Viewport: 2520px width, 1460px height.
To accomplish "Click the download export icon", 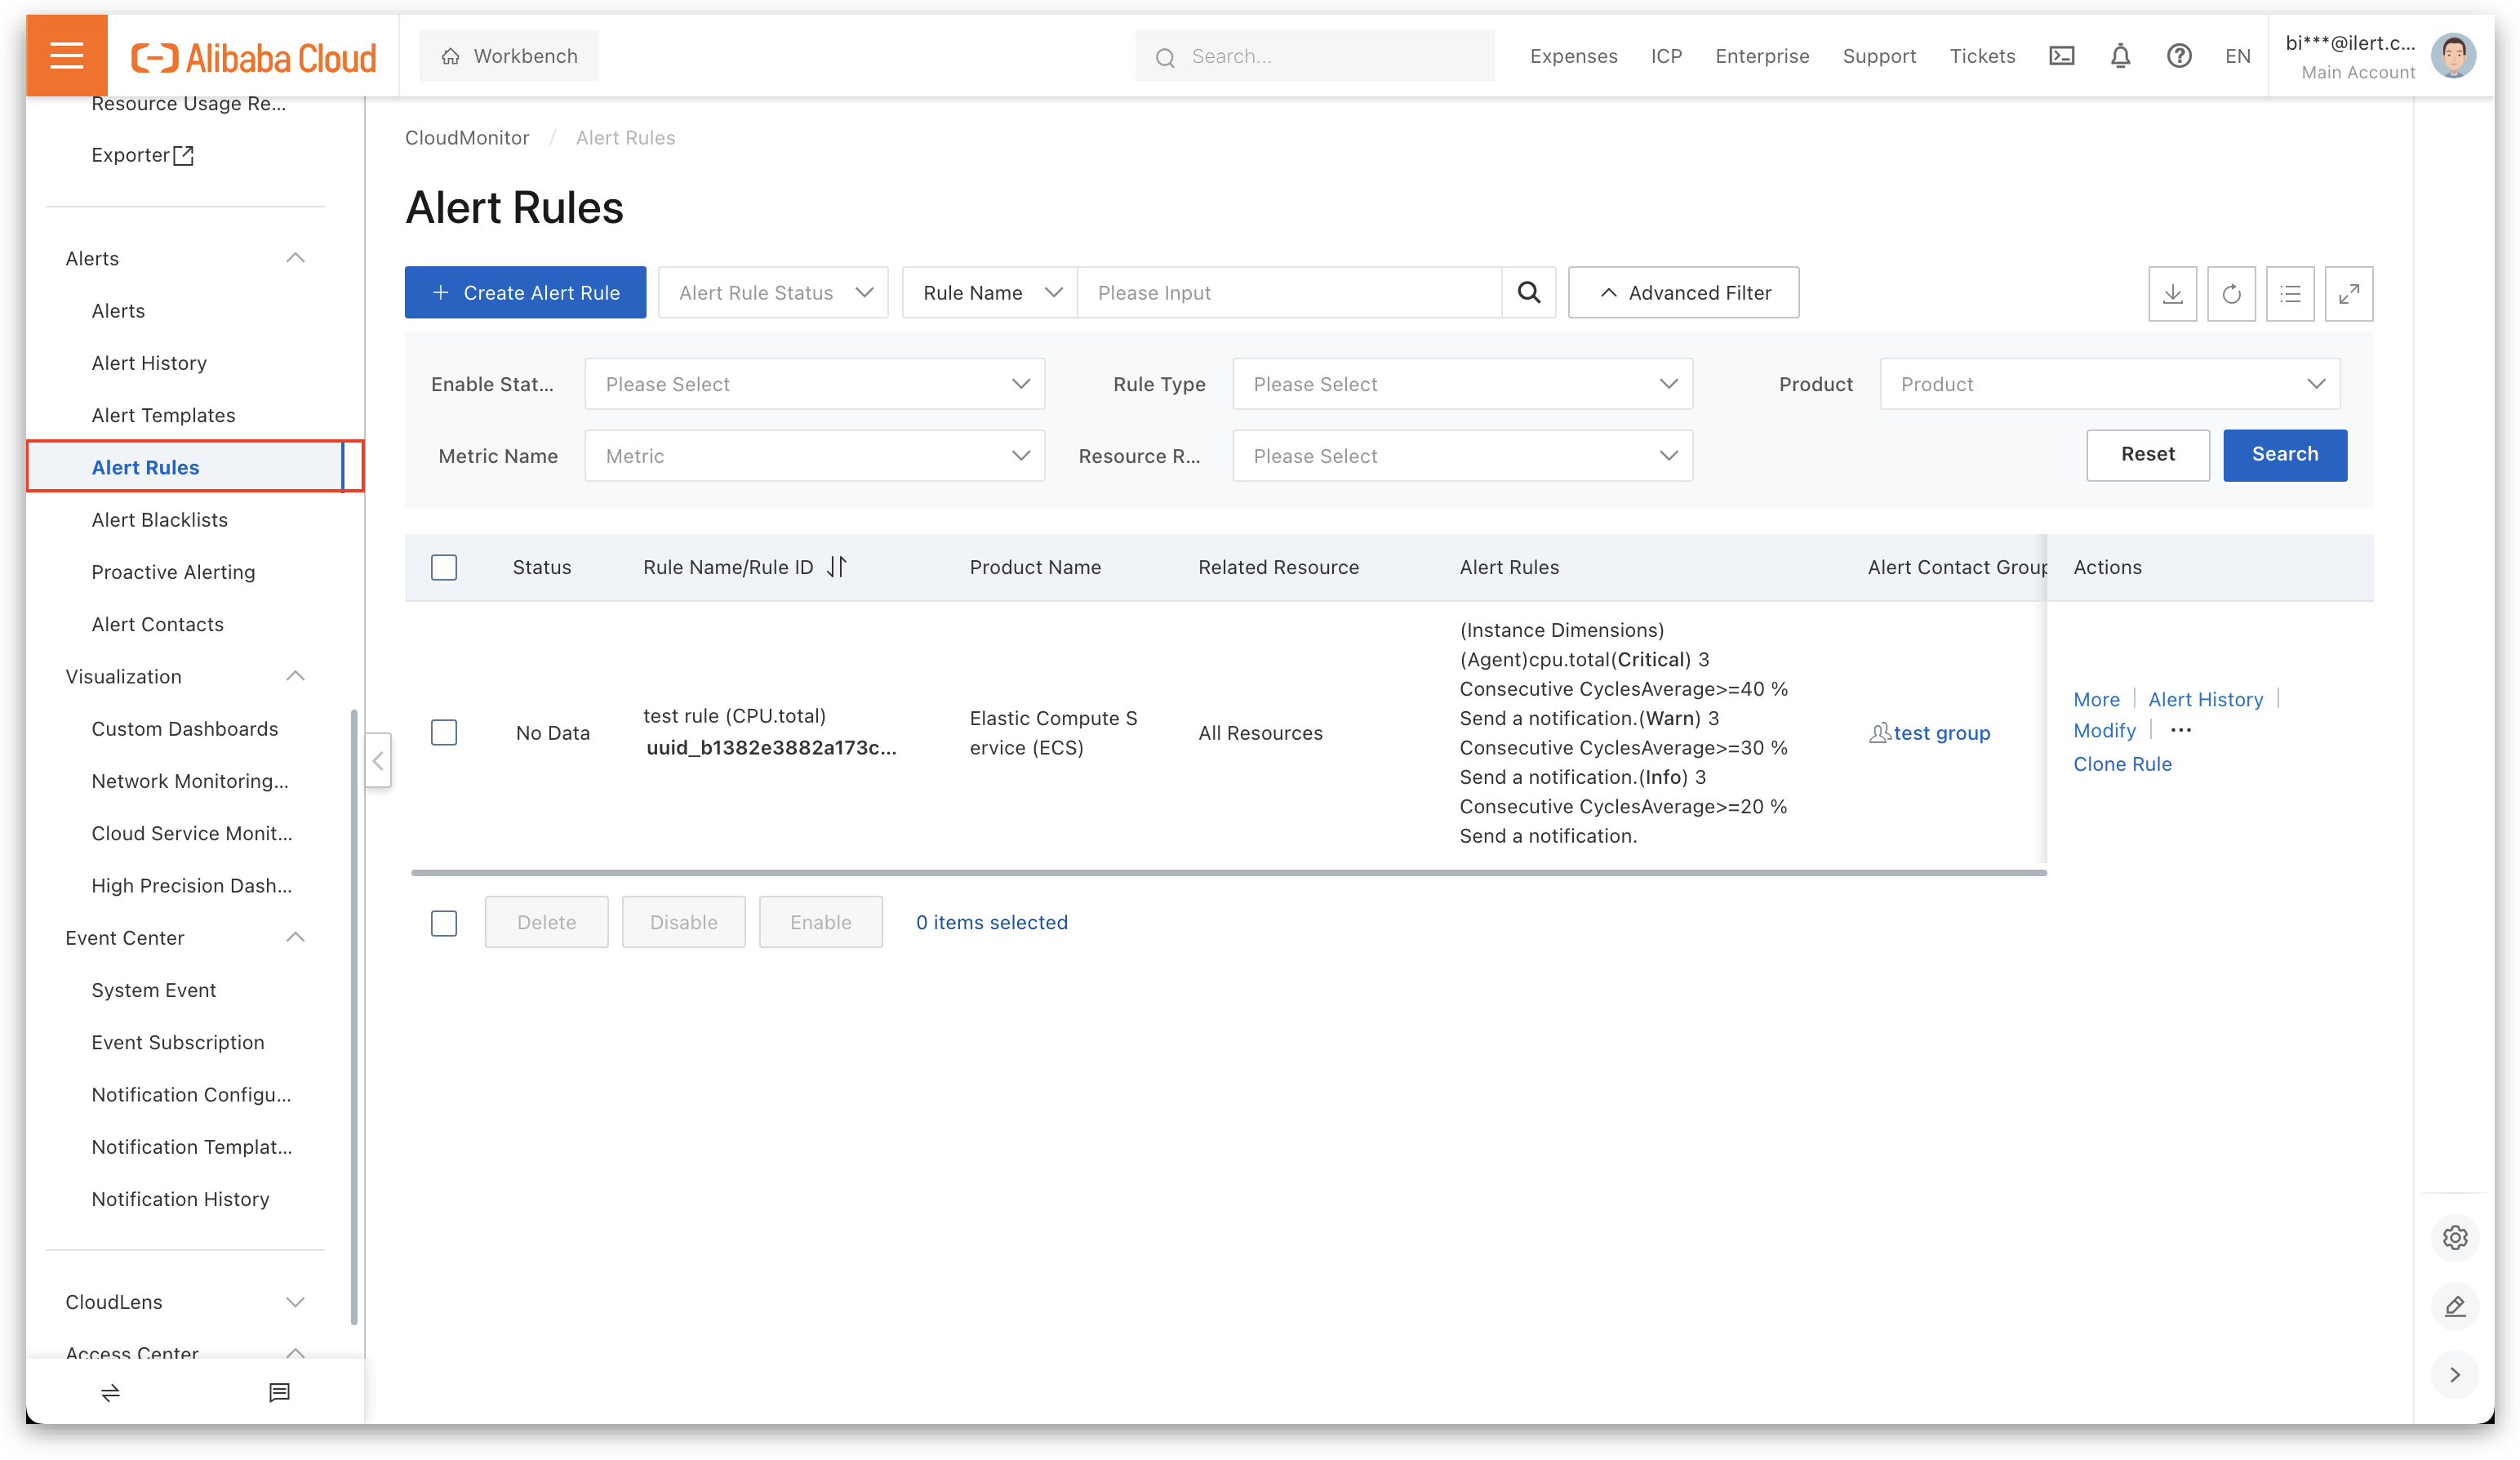I will [2172, 294].
